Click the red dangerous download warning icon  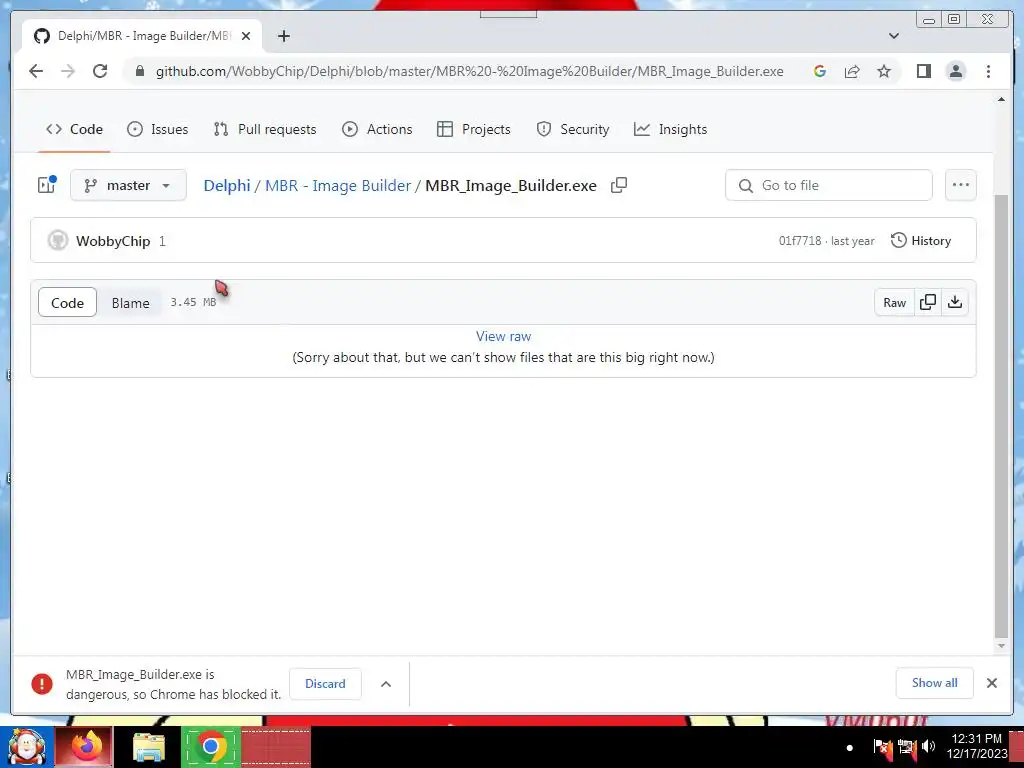pos(42,684)
